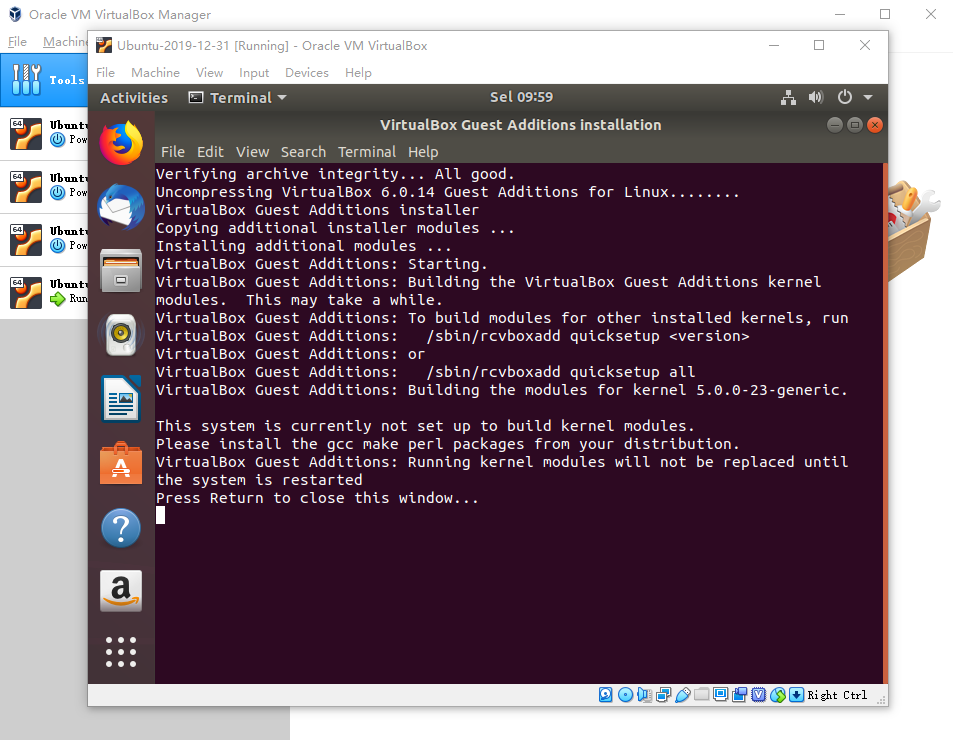953x740 pixels.
Task: Open VM window's Help menu
Action: (x=359, y=73)
